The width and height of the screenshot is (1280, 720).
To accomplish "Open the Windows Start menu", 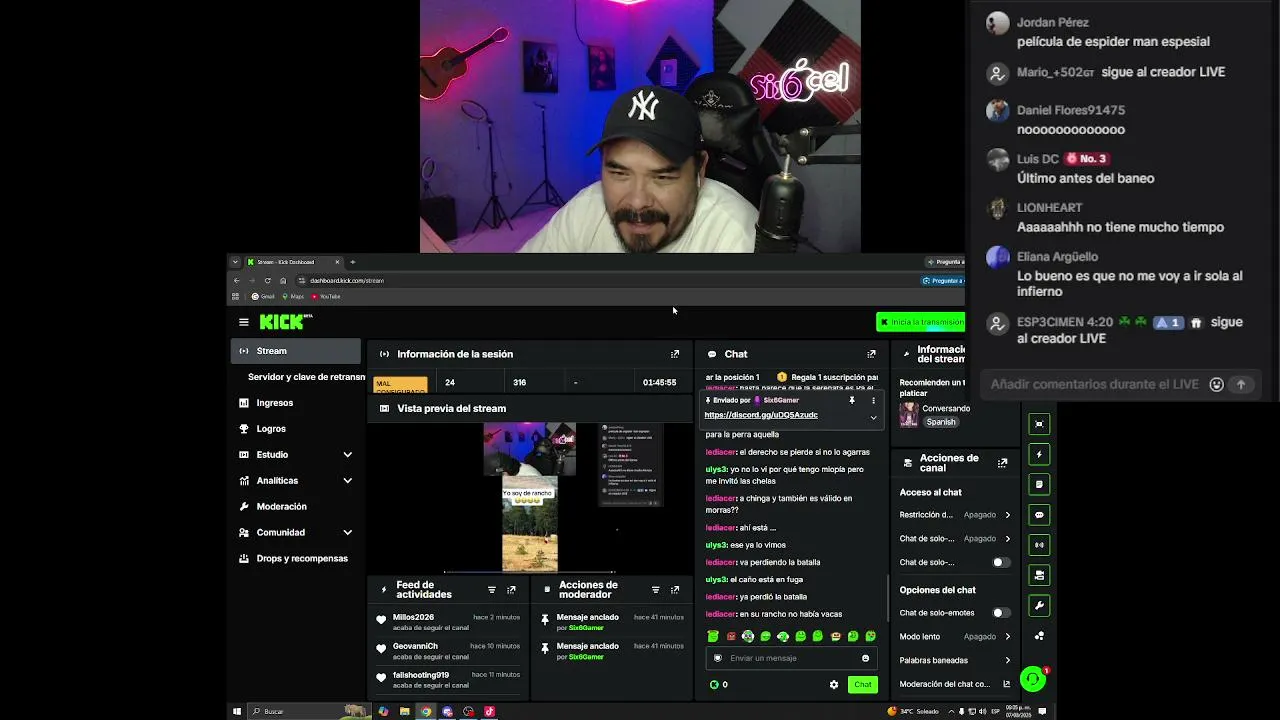I will click(x=237, y=712).
